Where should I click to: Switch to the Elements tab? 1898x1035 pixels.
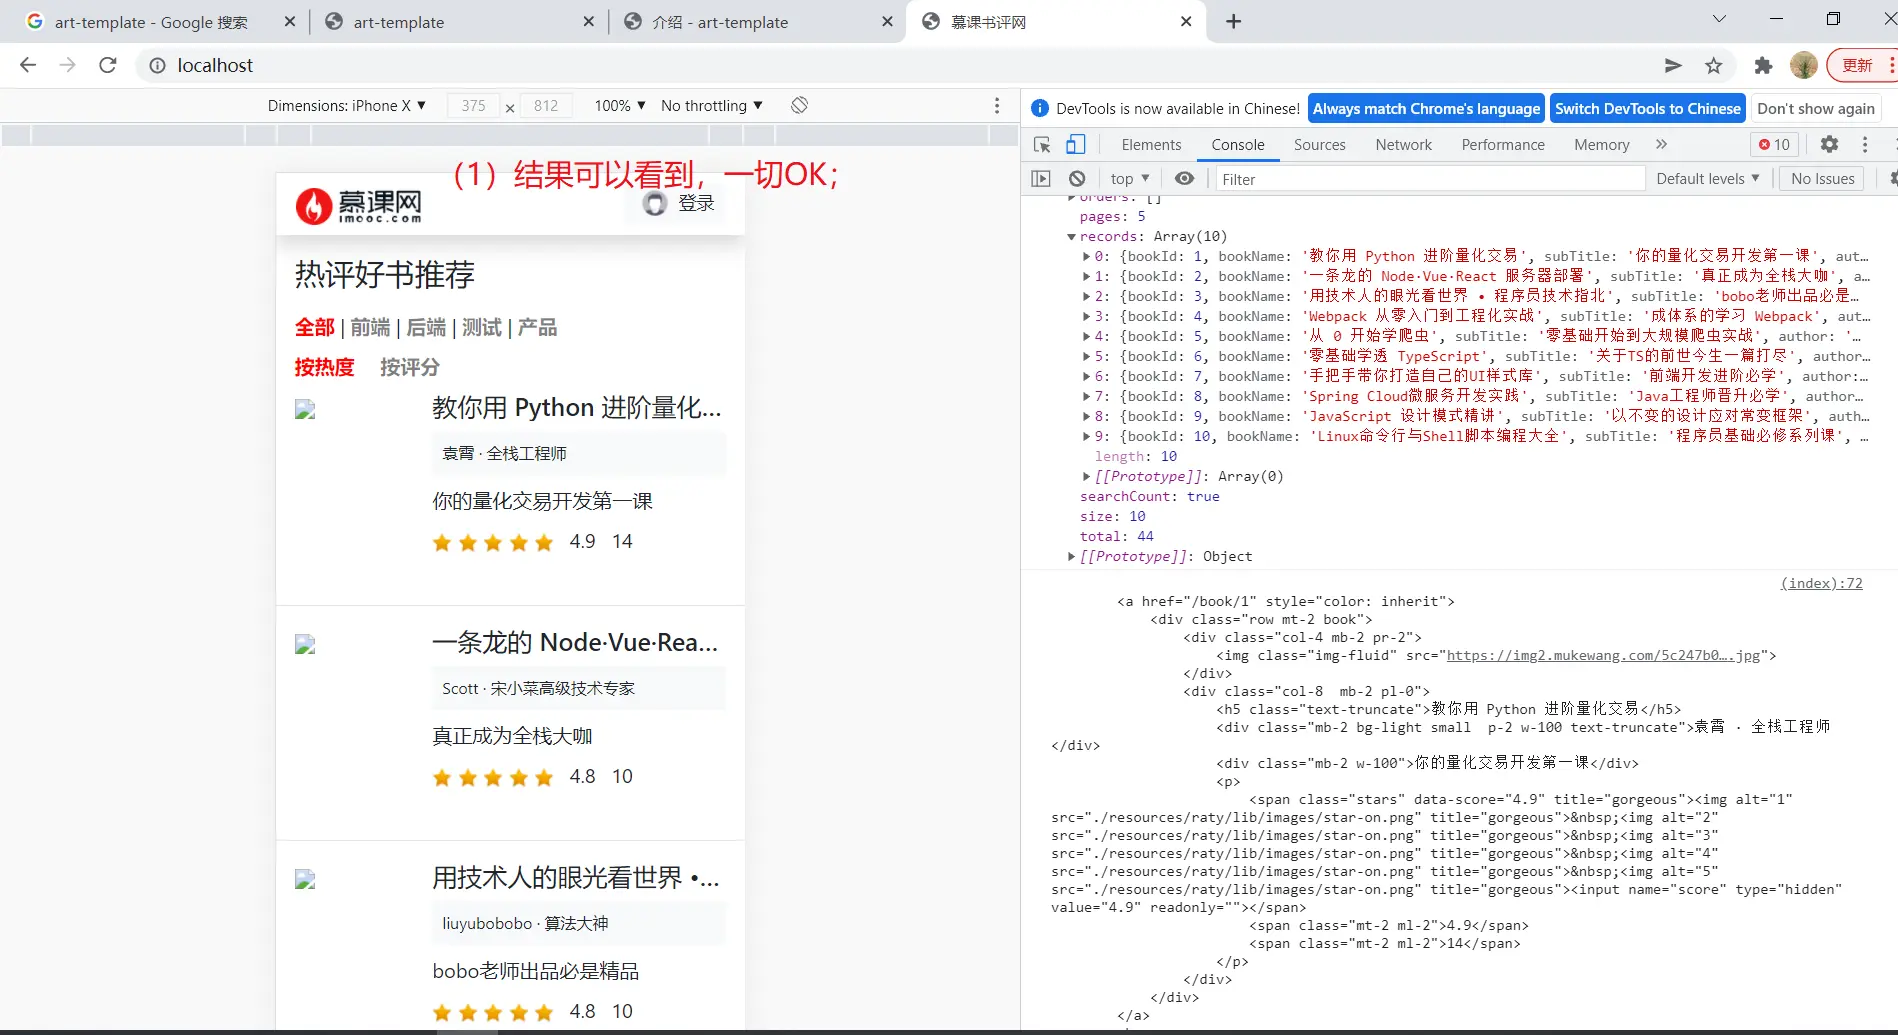(1151, 145)
